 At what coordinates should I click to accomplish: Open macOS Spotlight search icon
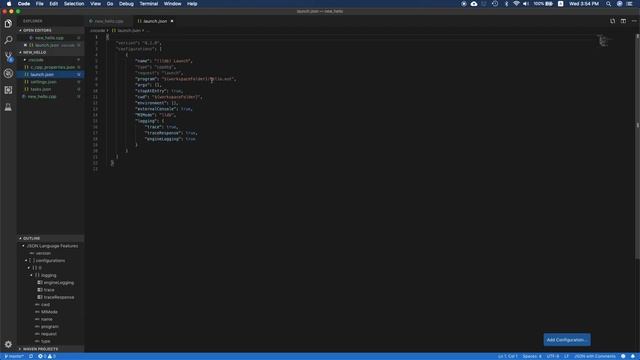608,4
